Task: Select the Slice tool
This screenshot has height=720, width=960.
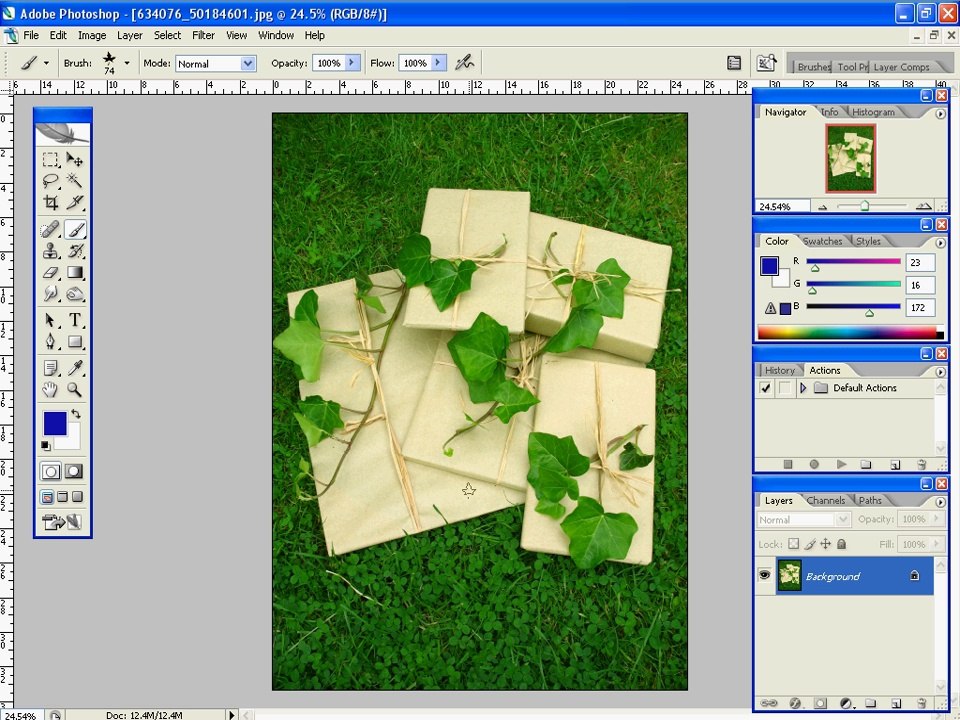Action: pos(75,202)
